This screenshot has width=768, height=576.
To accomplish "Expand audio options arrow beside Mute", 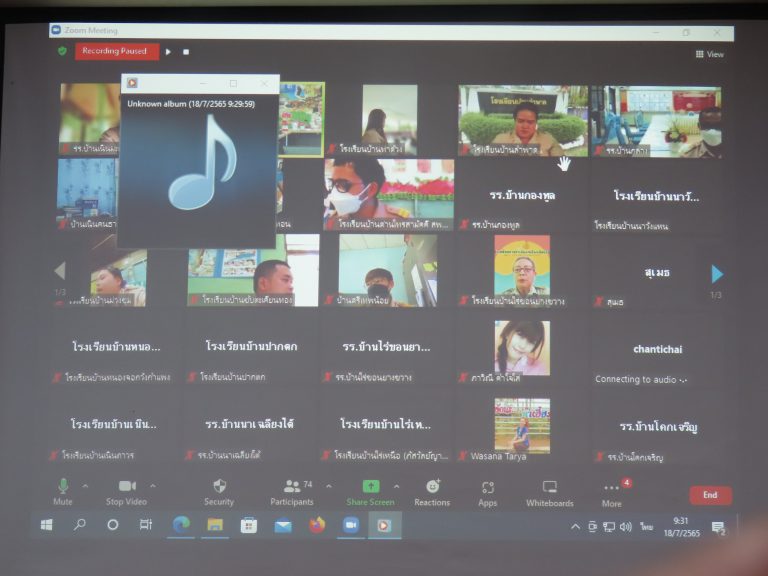I will click(85, 486).
